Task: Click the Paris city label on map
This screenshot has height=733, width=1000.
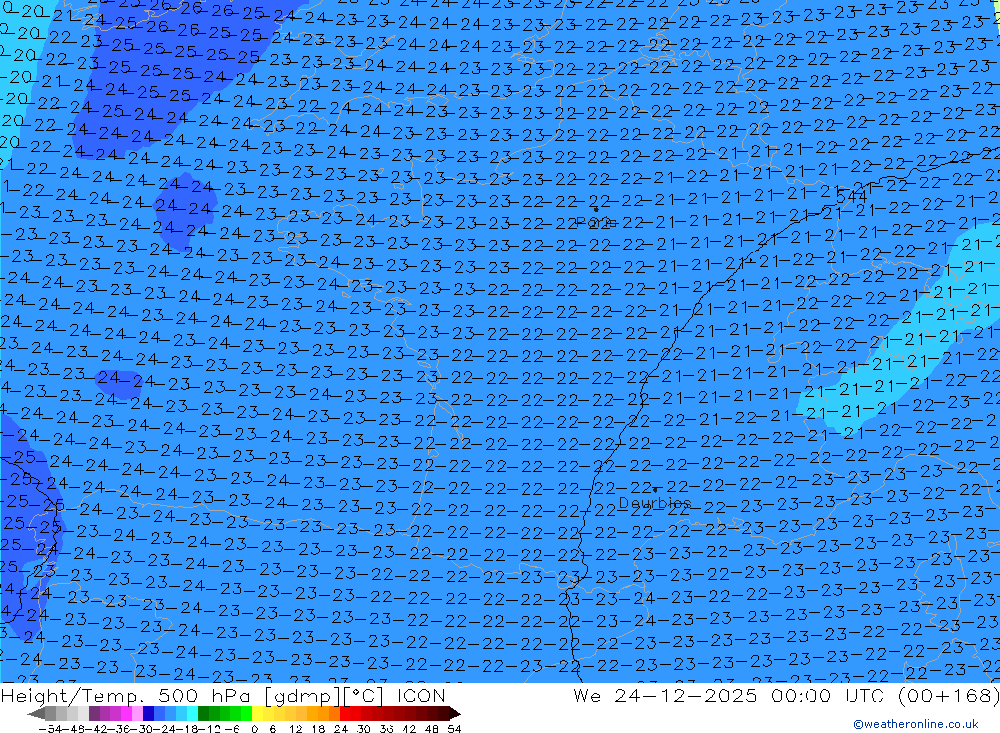Action: tap(596, 222)
